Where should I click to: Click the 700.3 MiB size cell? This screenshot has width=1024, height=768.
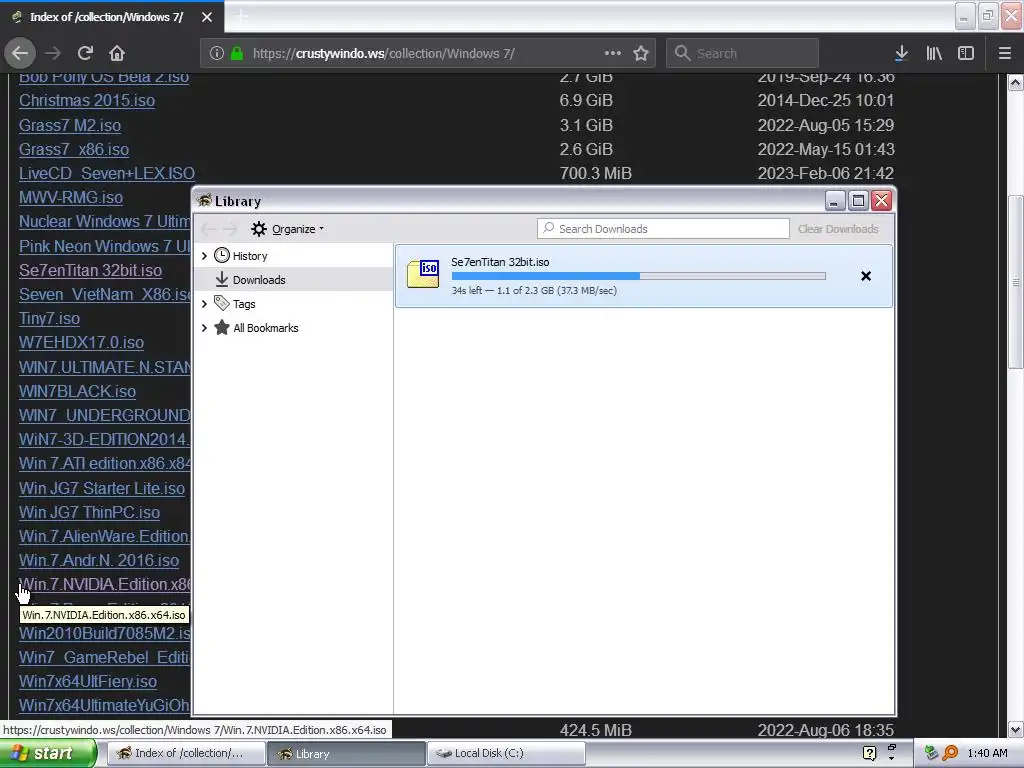point(596,173)
